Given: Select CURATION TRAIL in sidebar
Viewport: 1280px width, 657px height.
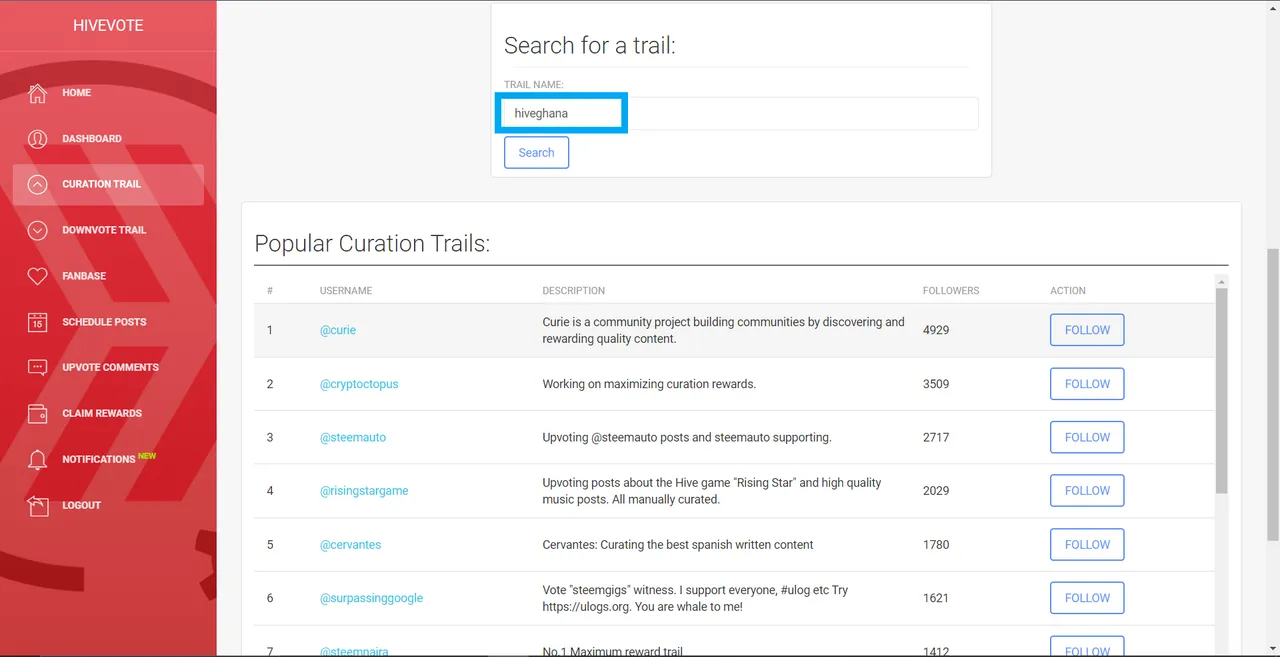Looking at the screenshot, I should coord(108,184).
